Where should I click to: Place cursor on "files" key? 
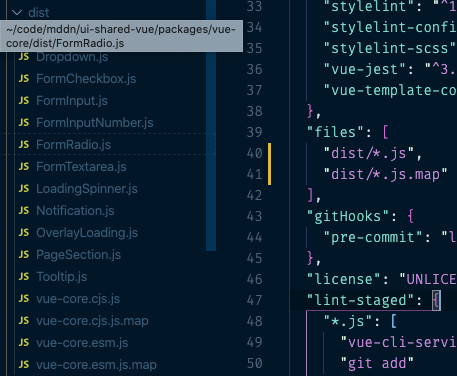(335, 132)
